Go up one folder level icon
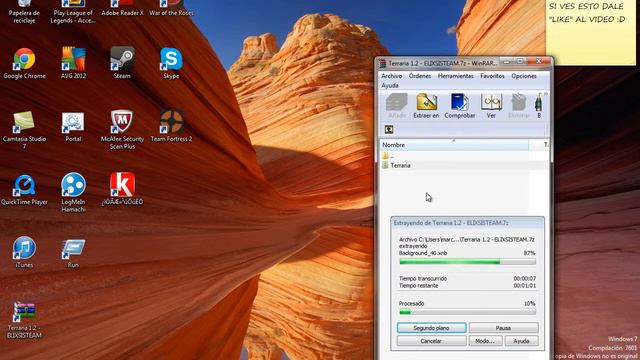This screenshot has width=640, height=360. [x=389, y=129]
